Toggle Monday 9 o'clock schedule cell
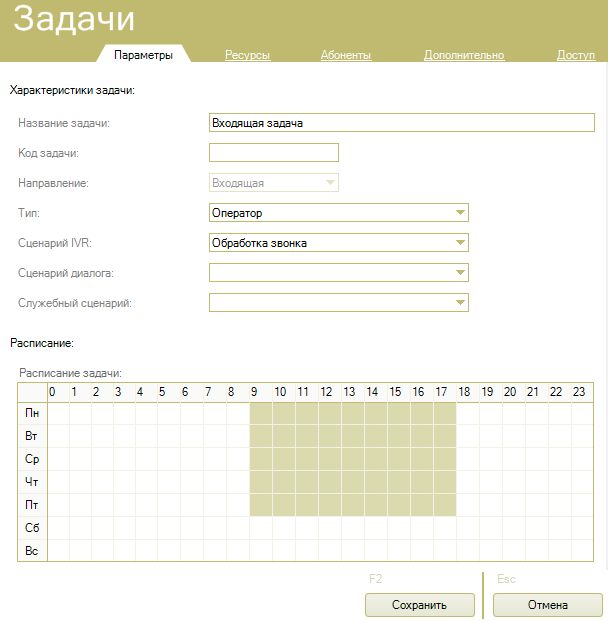 (259, 413)
